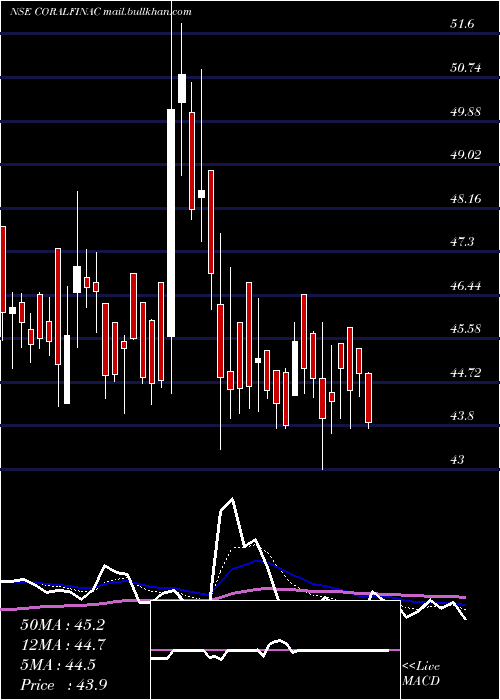500x700 pixels.
Task: Click the 49.02 price axis label
Action: 466,154
